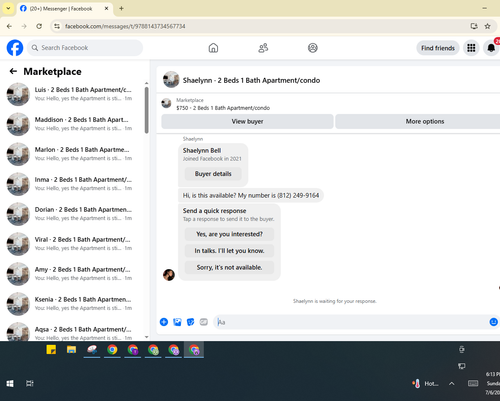This screenshot has height=401, width=500.
Task: Send quick response 'In talks. I'll let you know.'
Action: click(x=229, y=251)
